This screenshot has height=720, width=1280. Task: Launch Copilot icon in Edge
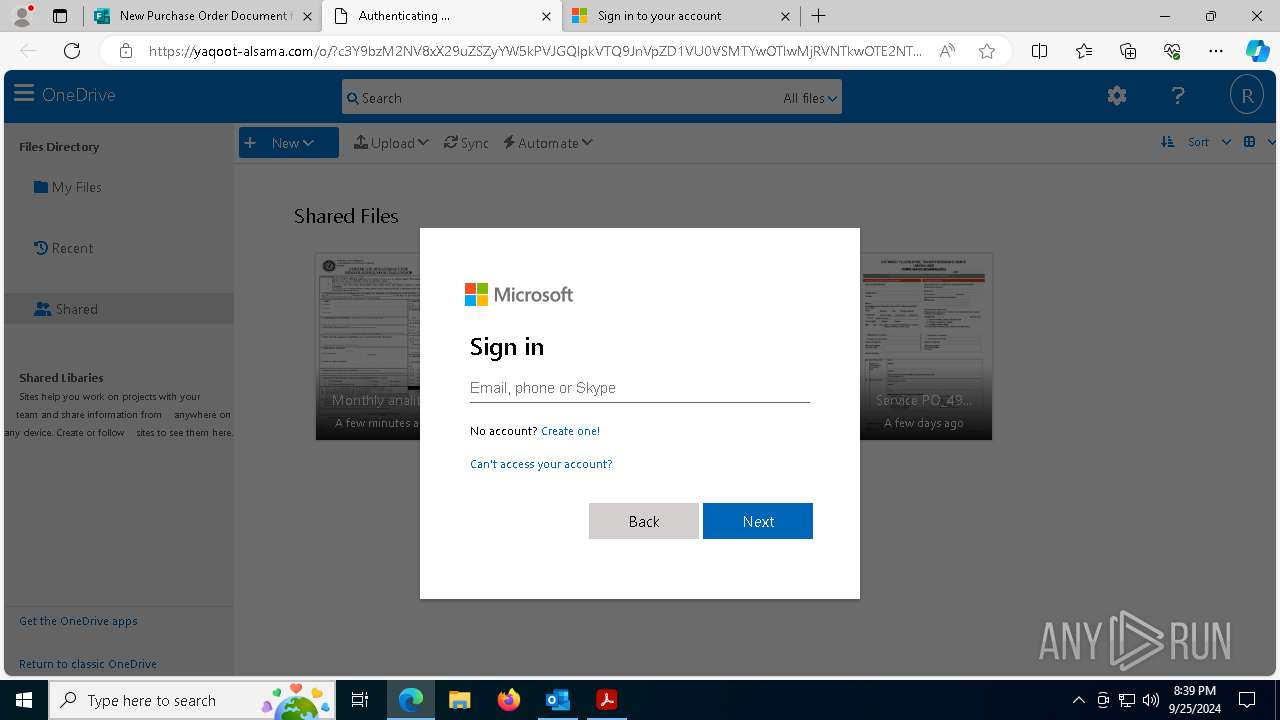pos(1257,51)
